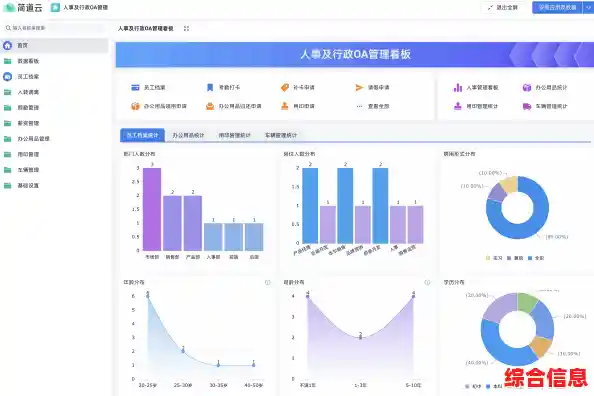Expand the 考勤管理 folder in sidebar
594x396 pixels.
coord(8,108)
